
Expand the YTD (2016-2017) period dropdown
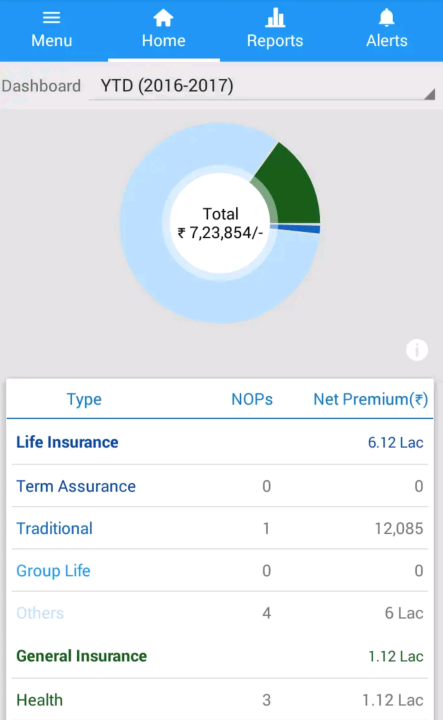point(262,86)
